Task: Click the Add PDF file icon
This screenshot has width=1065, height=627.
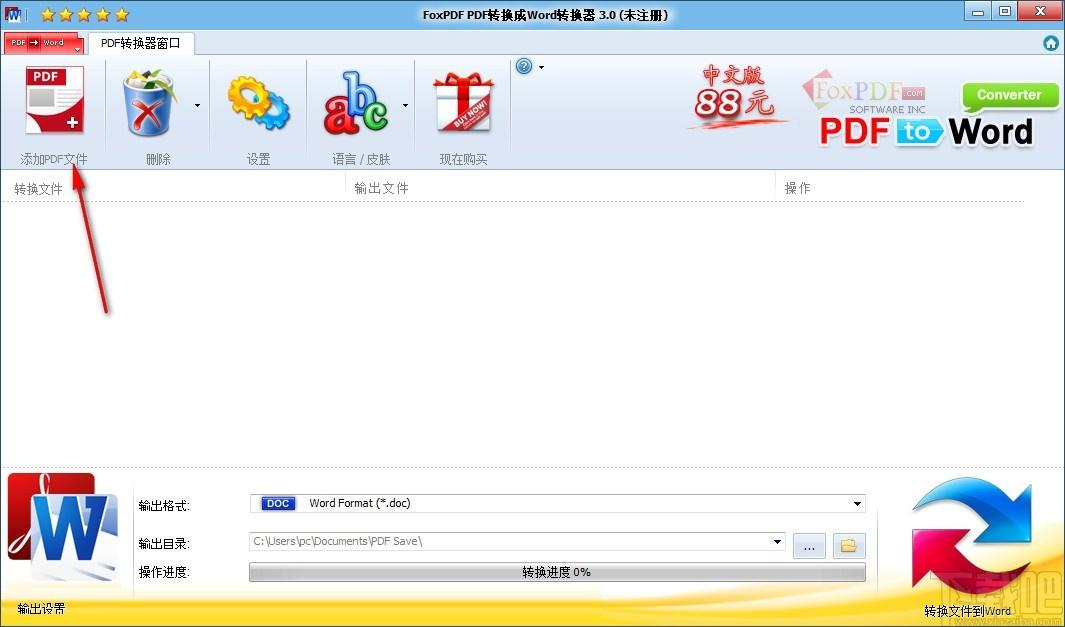Action: pyautogui.click(x=54, y=99)
